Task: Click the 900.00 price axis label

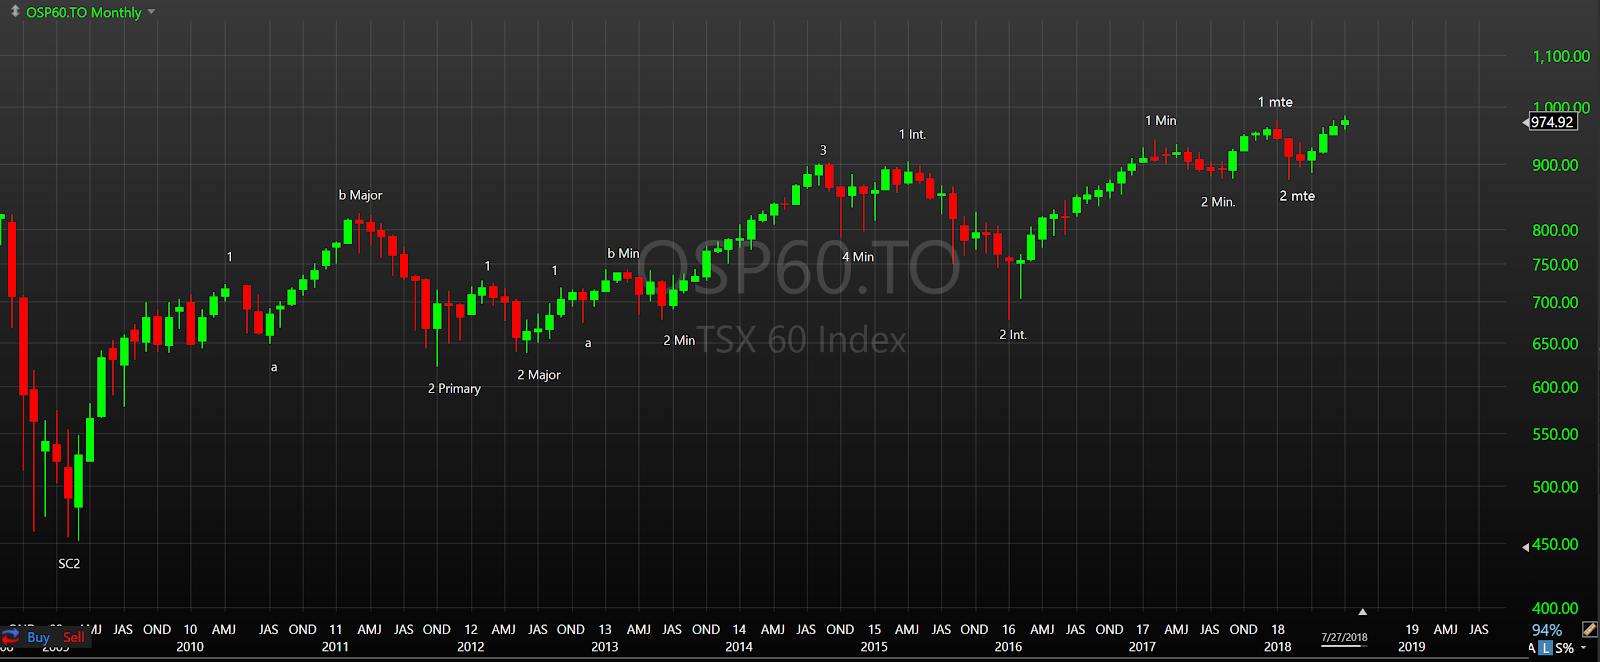Action: coord(1555,165)
